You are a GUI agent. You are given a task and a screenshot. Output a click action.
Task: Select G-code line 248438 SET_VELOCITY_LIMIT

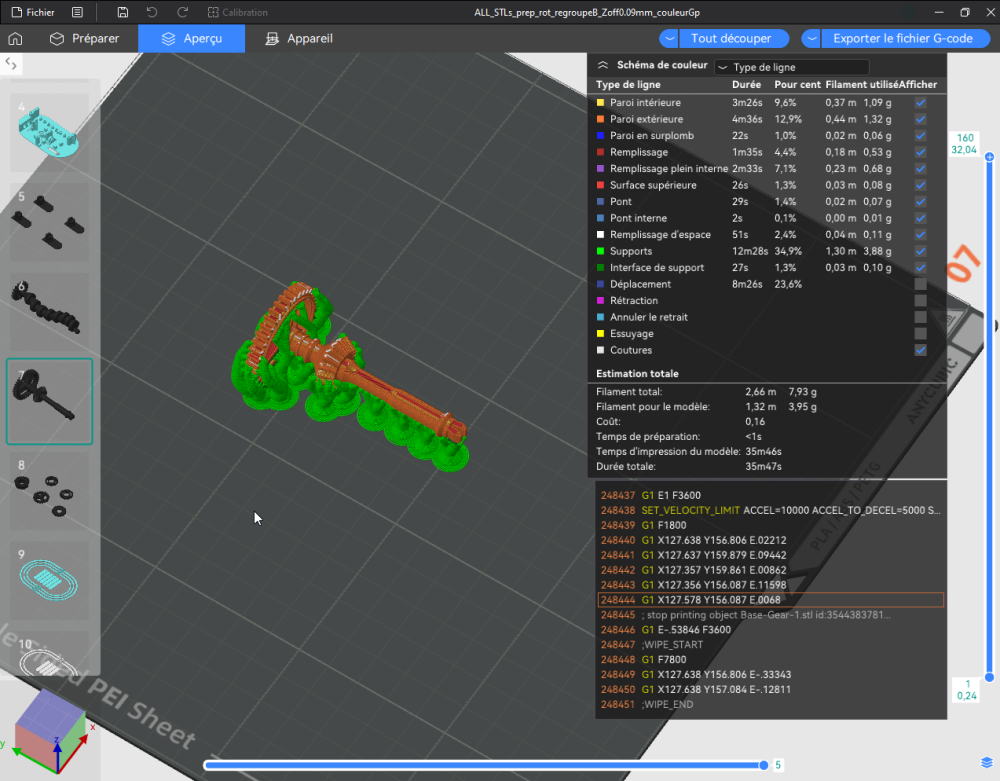(x=770, y=510)
